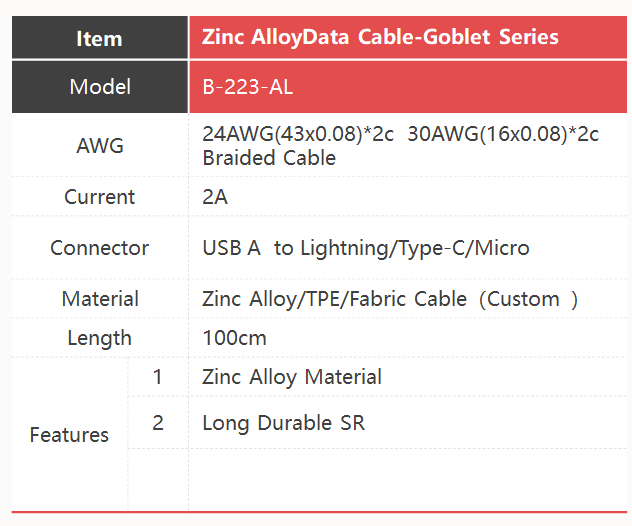This screenshot has height=526, width=632.
Task: Click the Material row label
Action: [x=100, y=299]
